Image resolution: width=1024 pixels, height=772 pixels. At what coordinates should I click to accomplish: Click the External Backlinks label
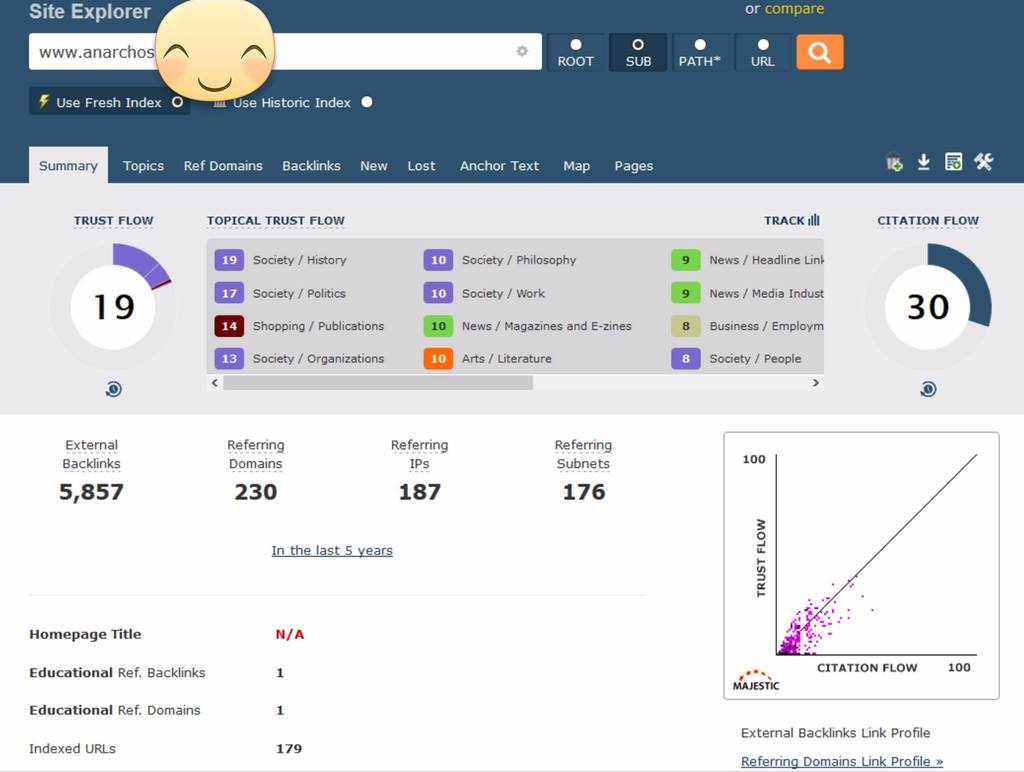click(91, 454)
